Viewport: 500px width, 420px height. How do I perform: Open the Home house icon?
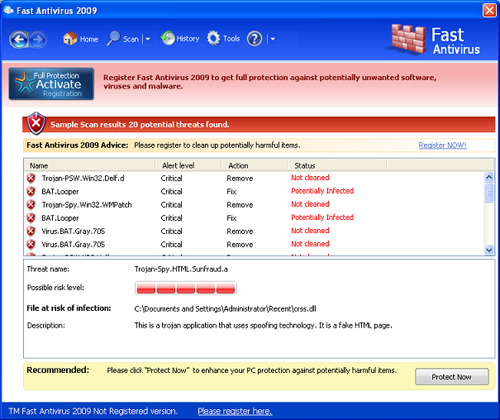click(70, 39)
